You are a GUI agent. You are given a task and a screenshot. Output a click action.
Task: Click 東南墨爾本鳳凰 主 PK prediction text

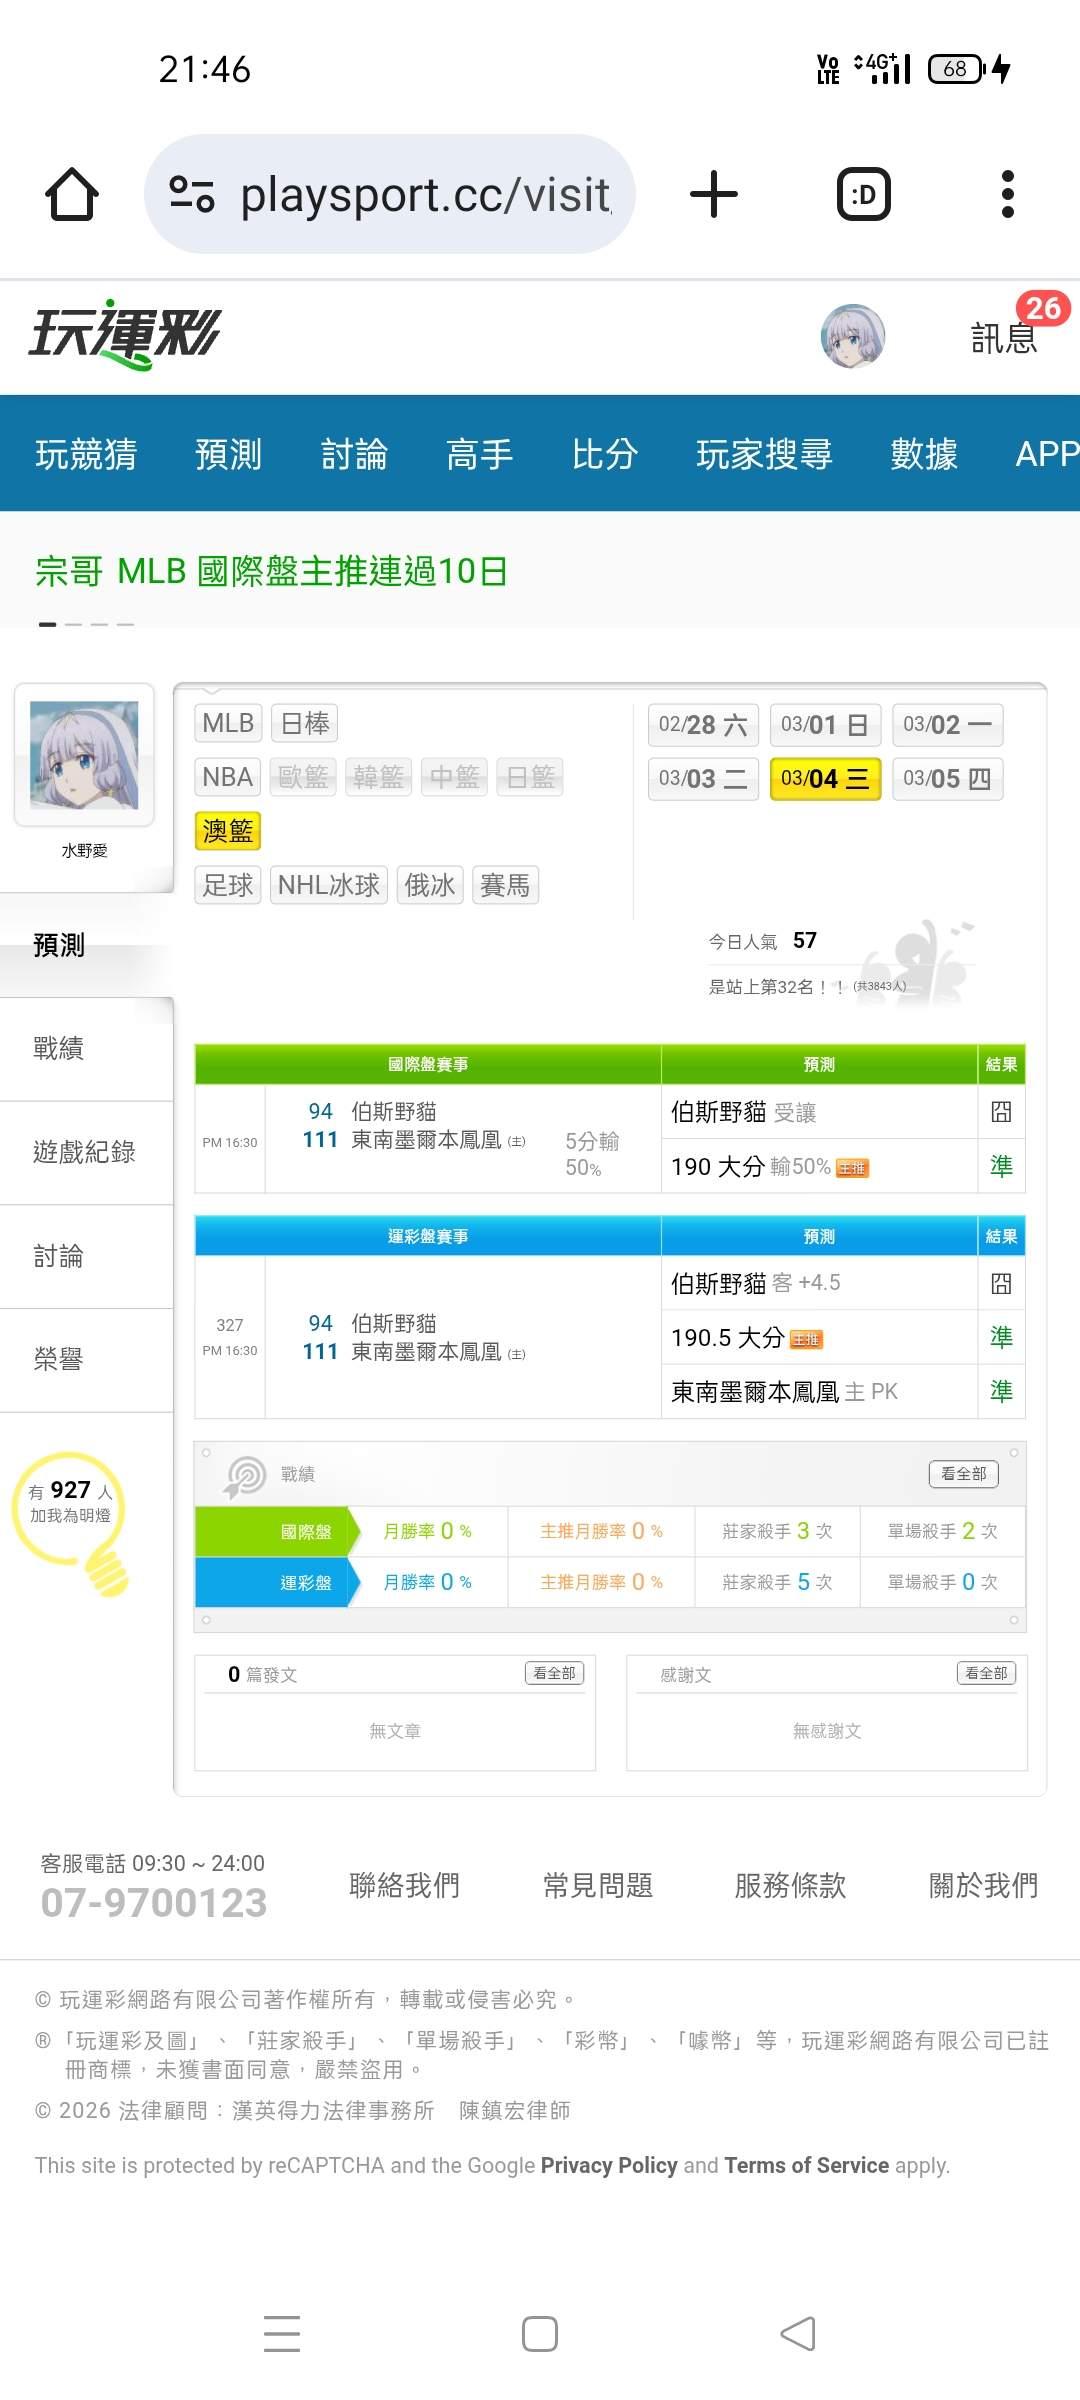click(785, 1391)
